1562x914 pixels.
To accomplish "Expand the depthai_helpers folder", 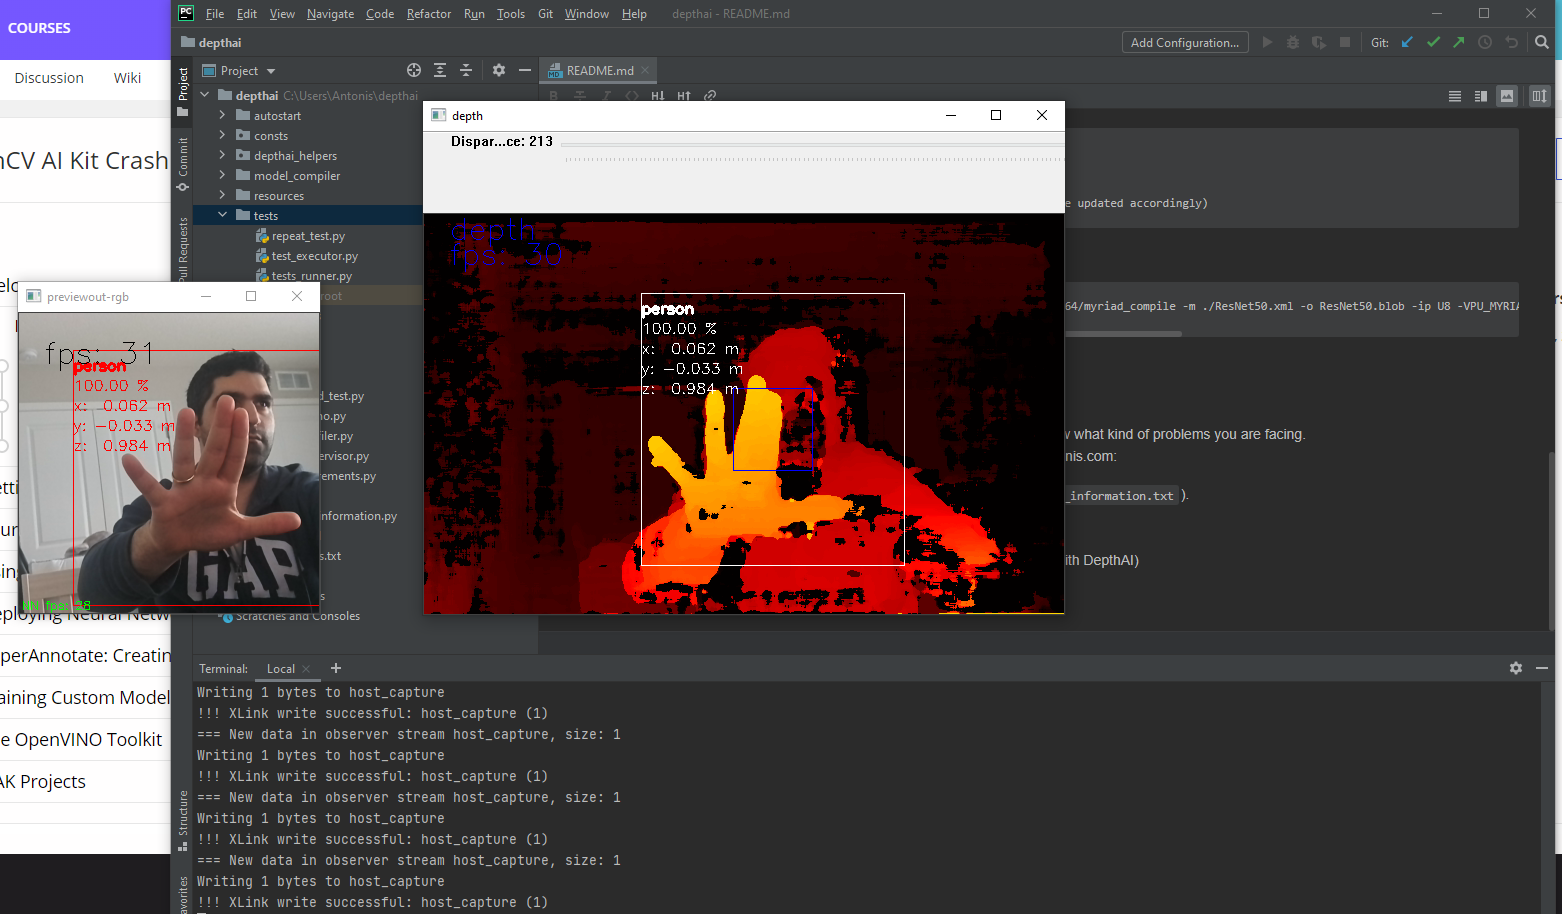I will pos(222,155).
